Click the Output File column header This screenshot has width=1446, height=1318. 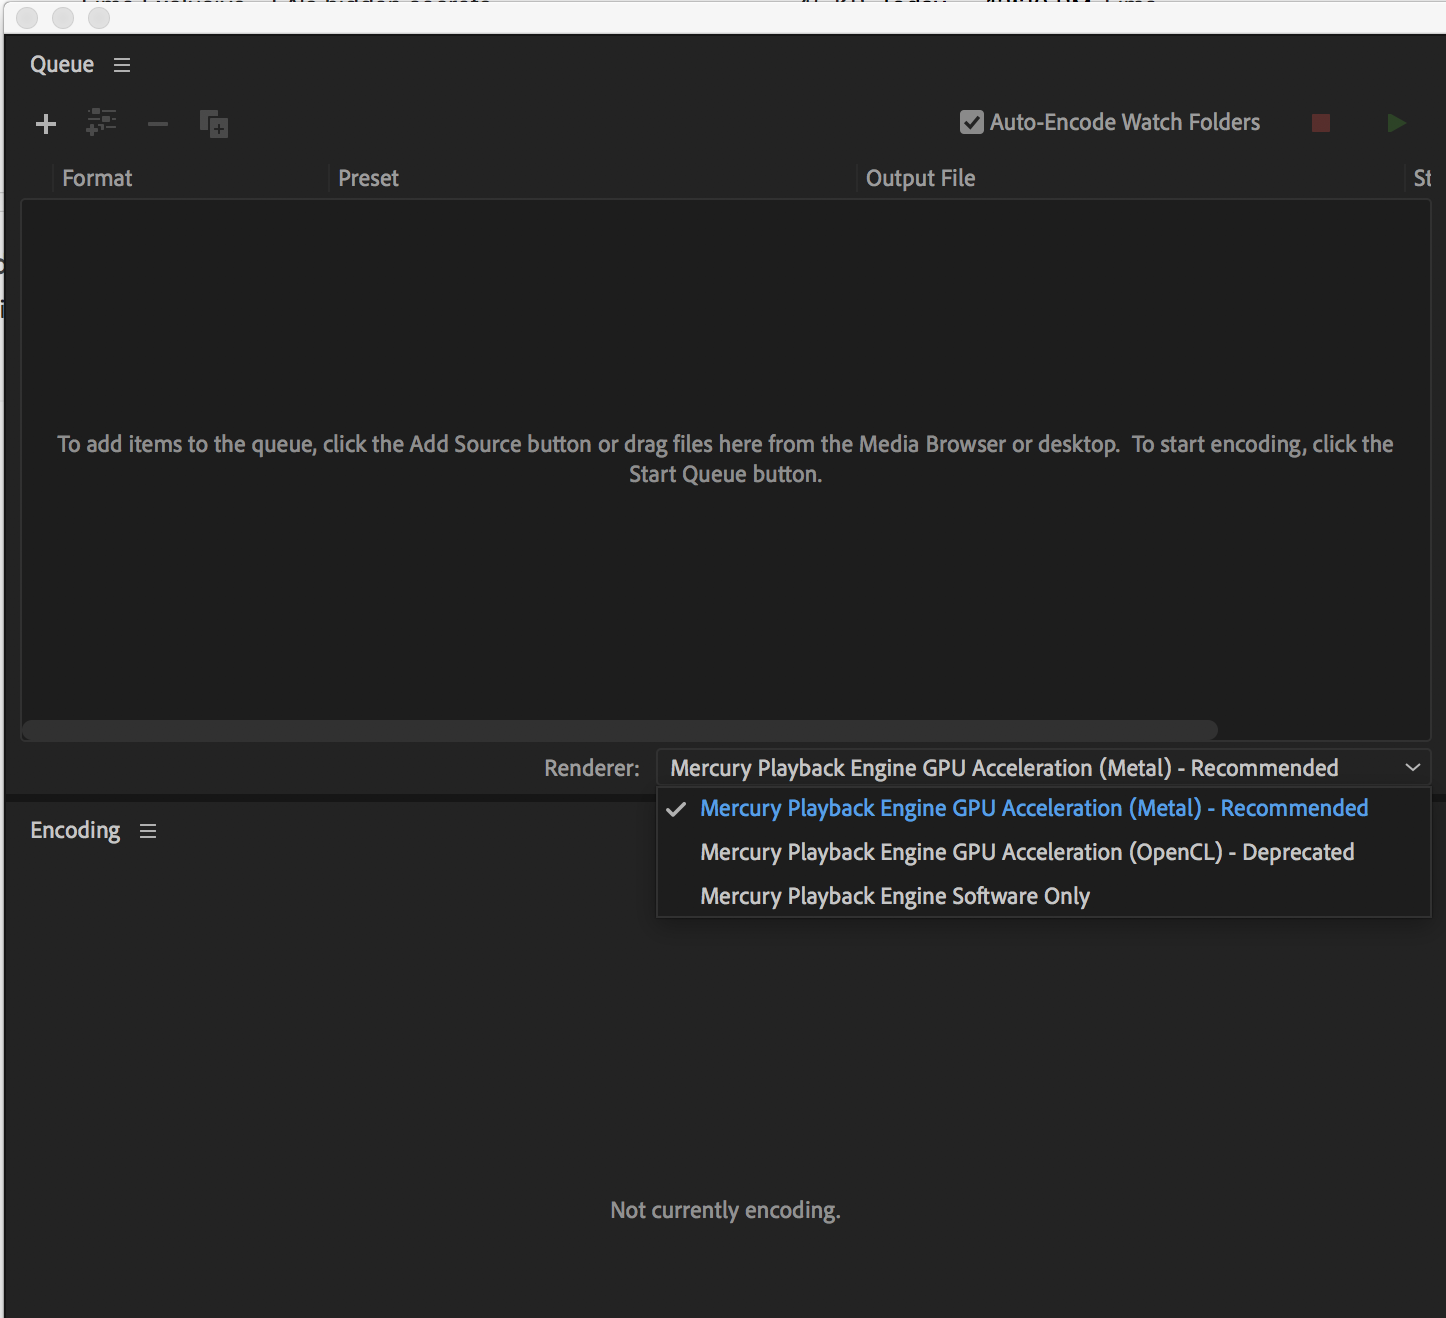920,178
